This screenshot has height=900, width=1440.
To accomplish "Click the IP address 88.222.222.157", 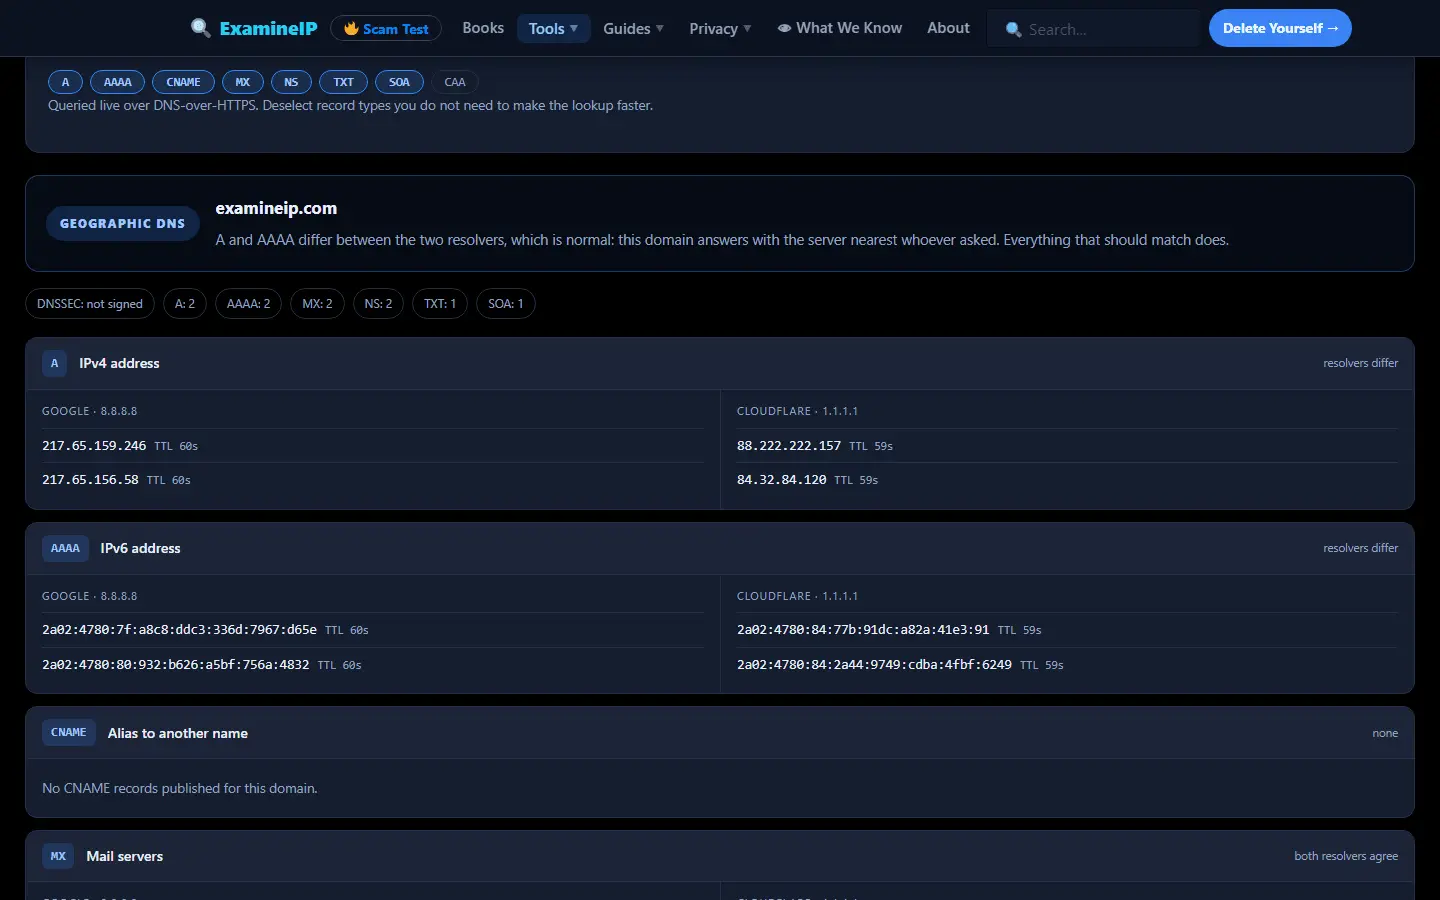I will pyautogui.click(x=789, y=446).
